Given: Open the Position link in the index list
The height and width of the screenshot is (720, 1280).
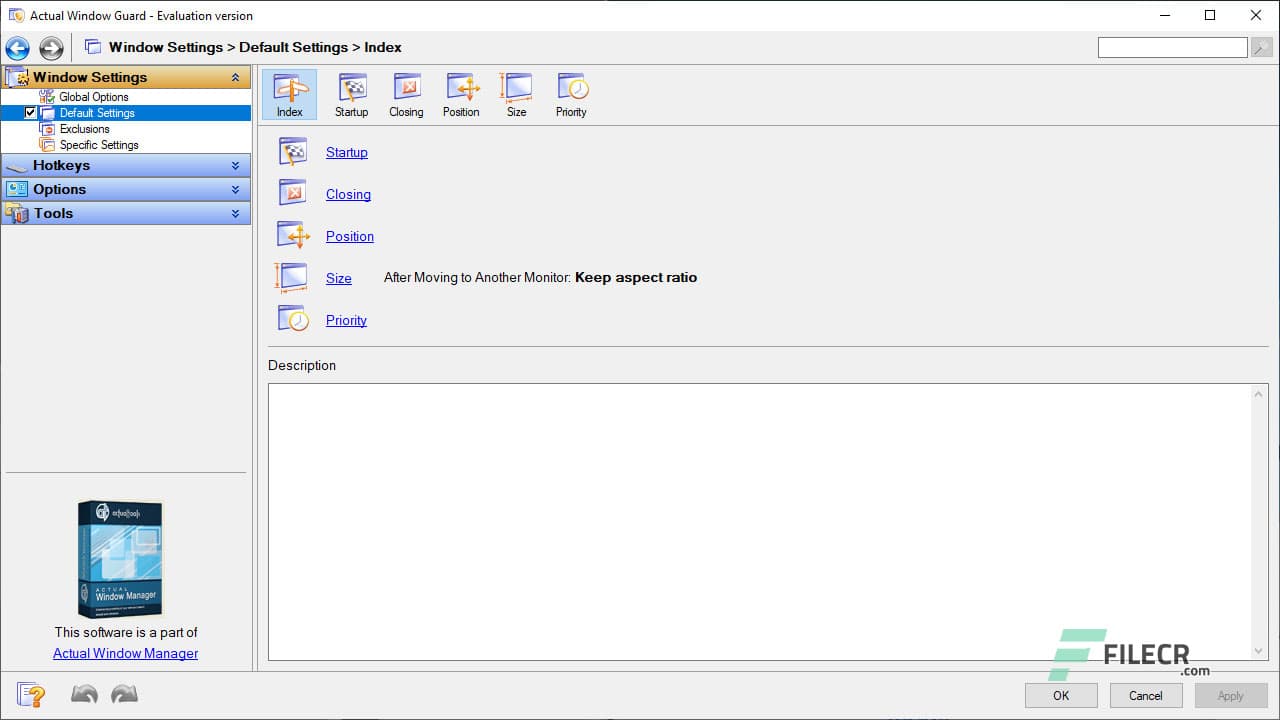Looking at the screenshot, I should (350, 236).
